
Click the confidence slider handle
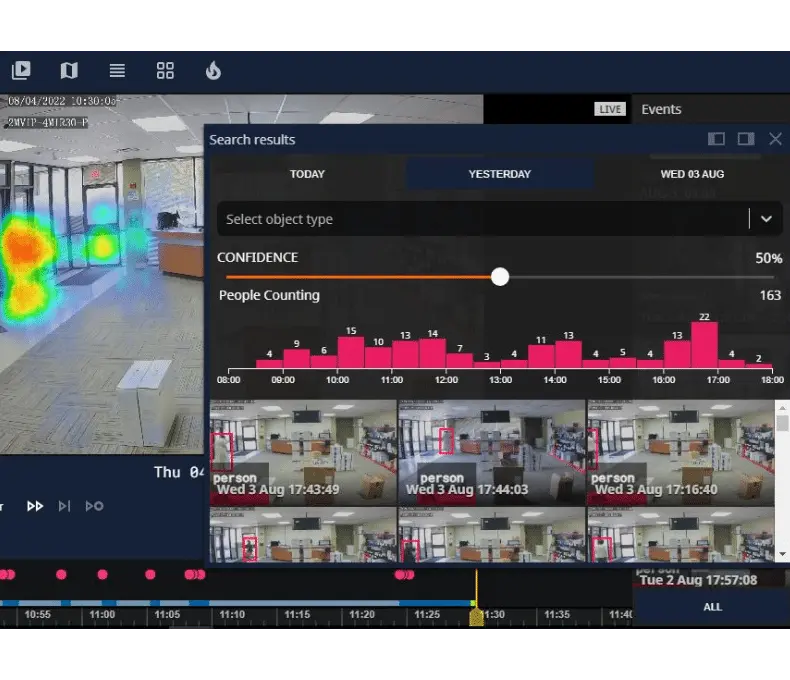click(x=500, y=277)
